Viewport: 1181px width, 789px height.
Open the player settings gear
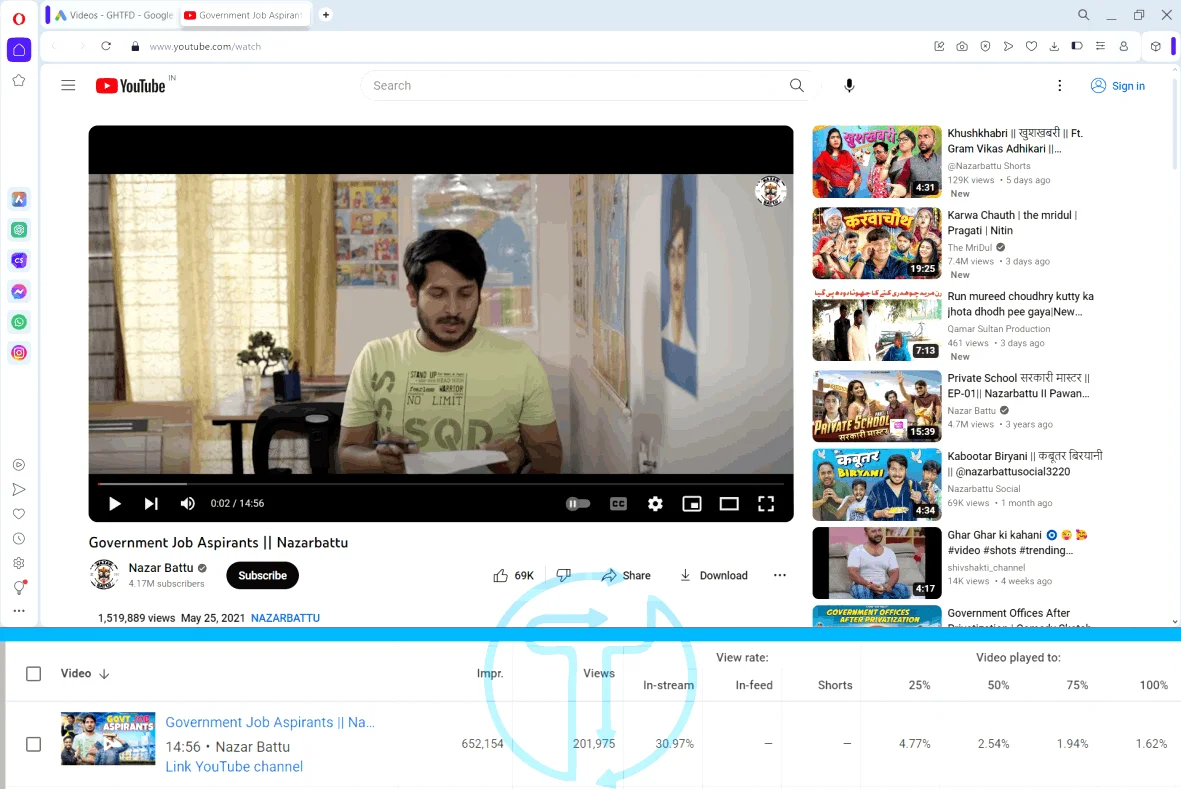[655, 504]
